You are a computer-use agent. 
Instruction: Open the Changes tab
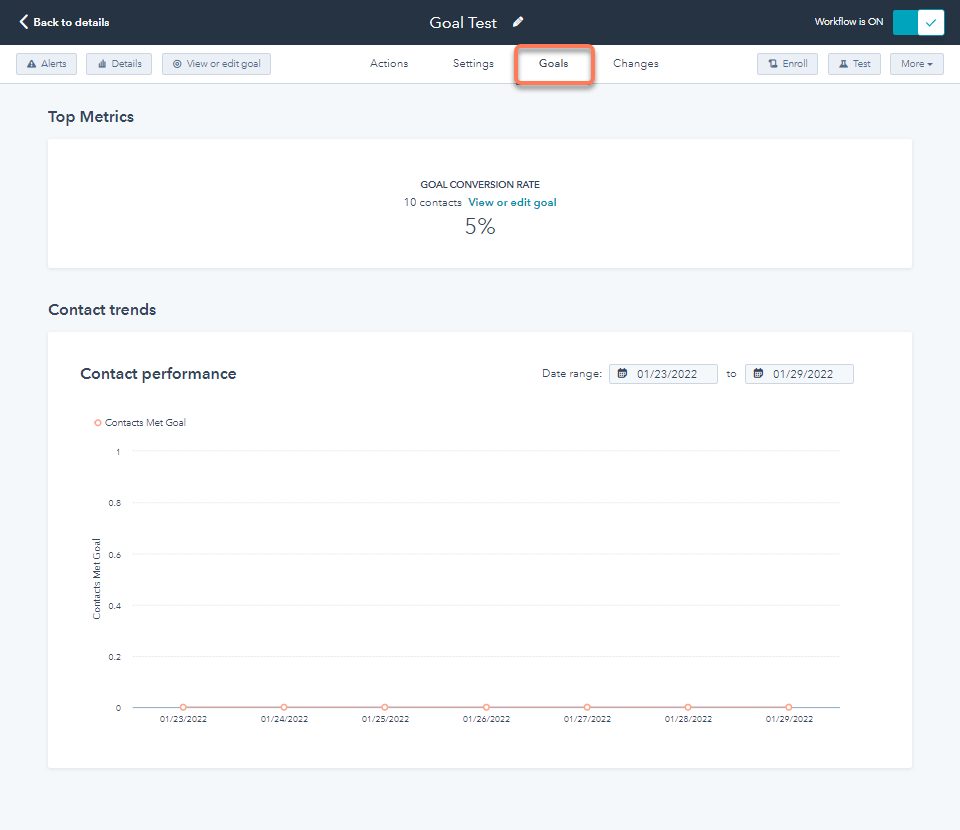coord(635,63)
